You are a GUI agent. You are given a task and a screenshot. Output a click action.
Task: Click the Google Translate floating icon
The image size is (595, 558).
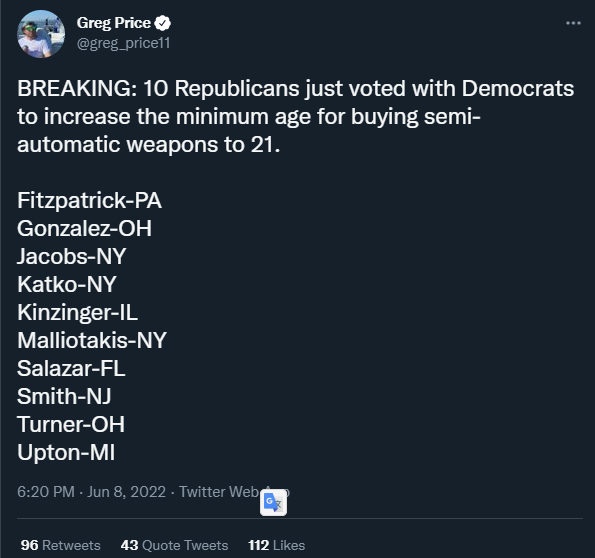pyautogui.click(x=273, y=503)
